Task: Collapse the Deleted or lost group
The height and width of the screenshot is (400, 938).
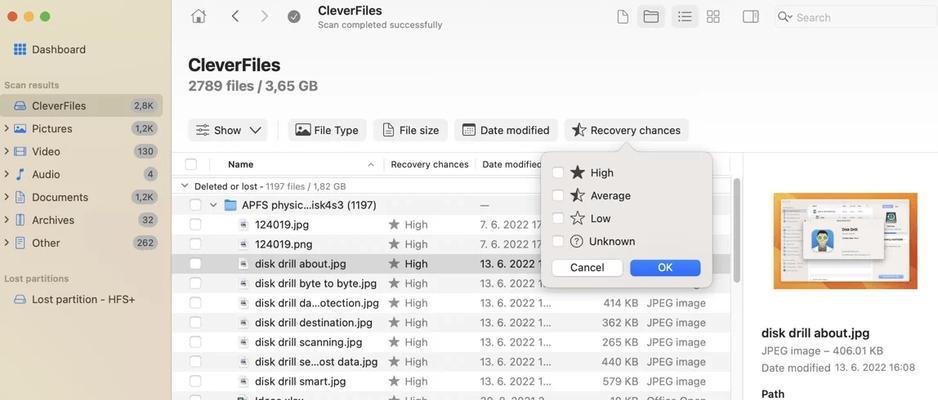Action: [x=184, y=187]
